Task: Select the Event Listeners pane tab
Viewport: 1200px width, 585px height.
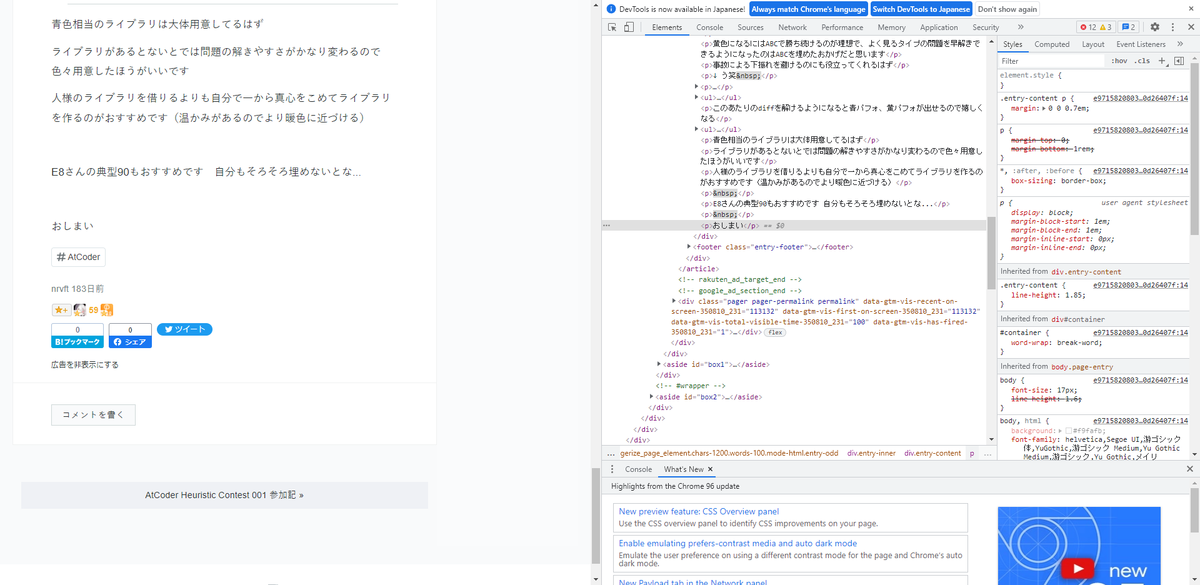Action: pos(1141,44)
